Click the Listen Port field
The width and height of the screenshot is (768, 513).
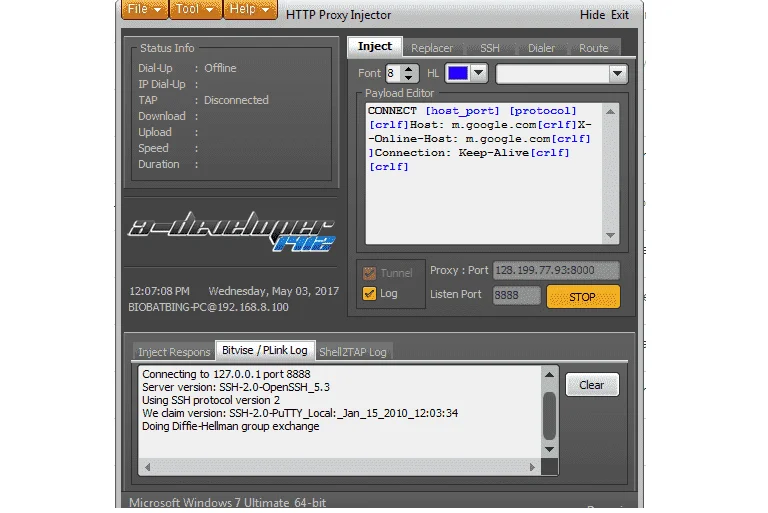[x=516, y=295]
